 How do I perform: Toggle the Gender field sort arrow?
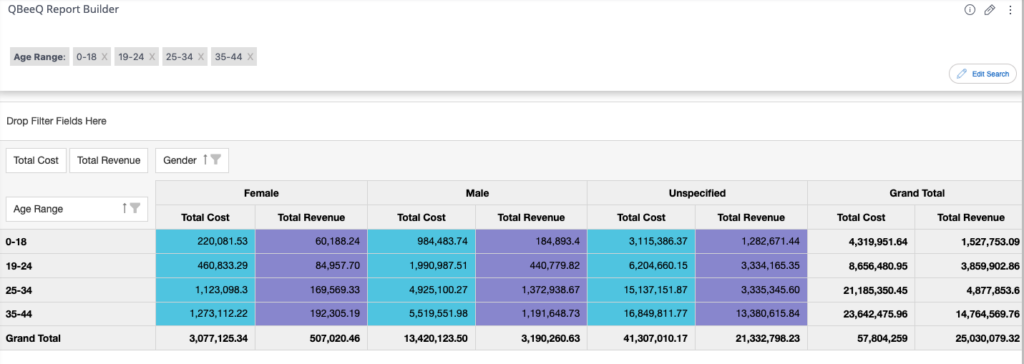click(205, 159)
